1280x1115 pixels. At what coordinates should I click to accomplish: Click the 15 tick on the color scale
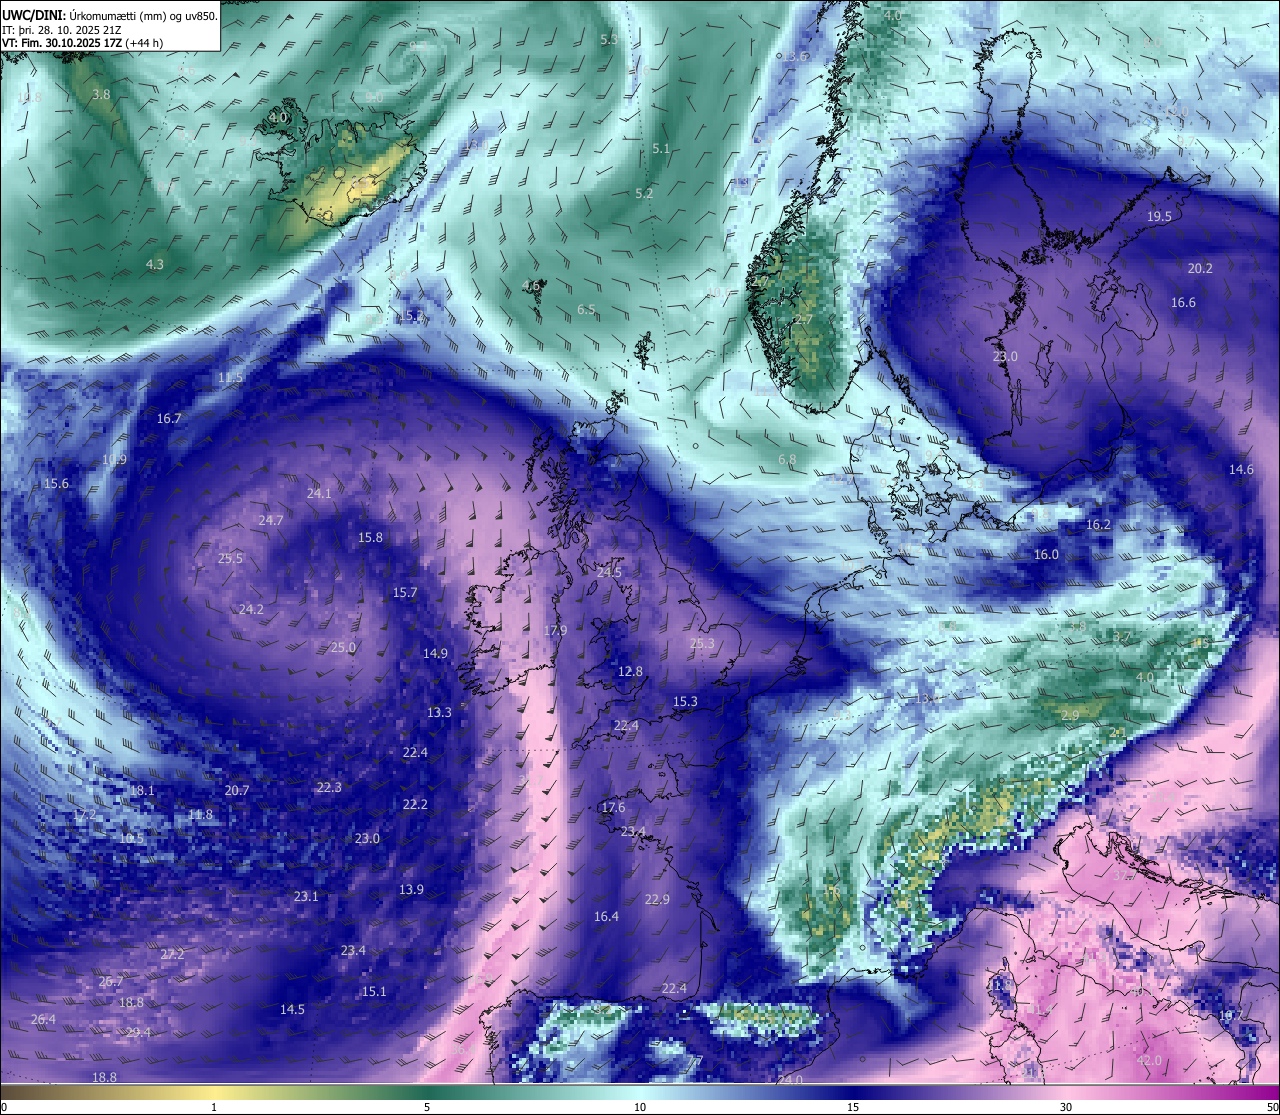[x=853, y=1107]
